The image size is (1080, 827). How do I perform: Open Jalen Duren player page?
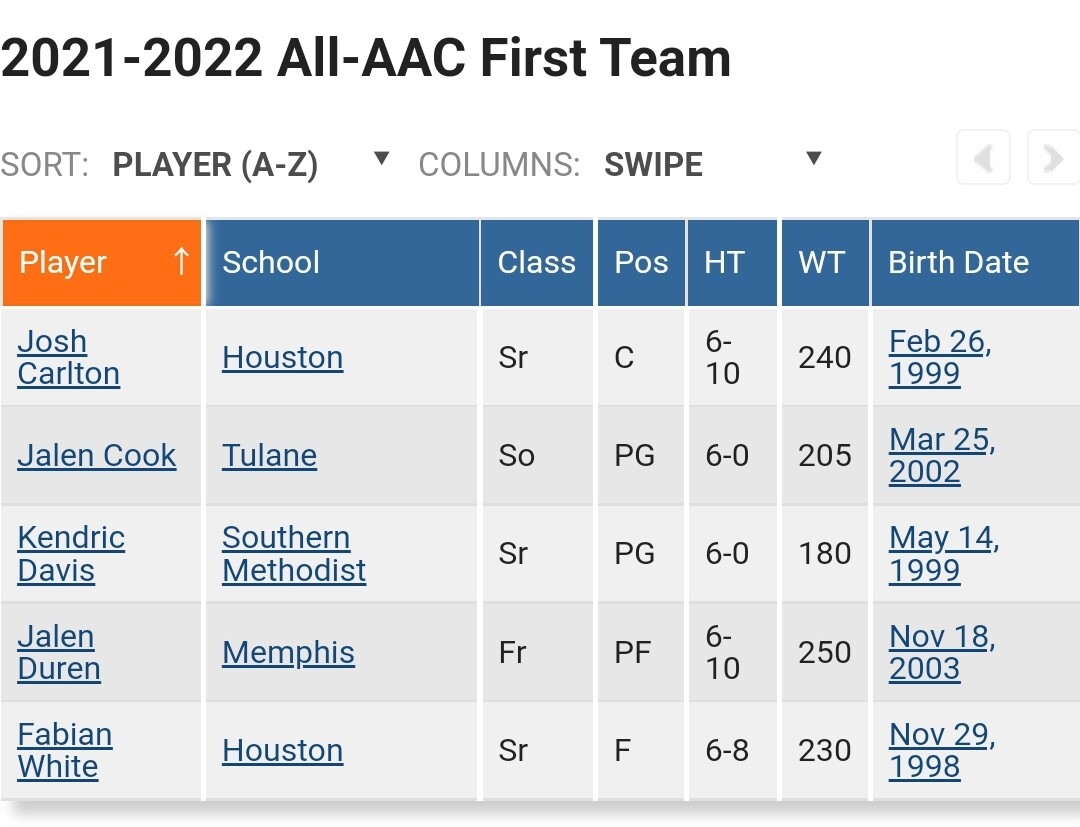(x=59, y=652)
